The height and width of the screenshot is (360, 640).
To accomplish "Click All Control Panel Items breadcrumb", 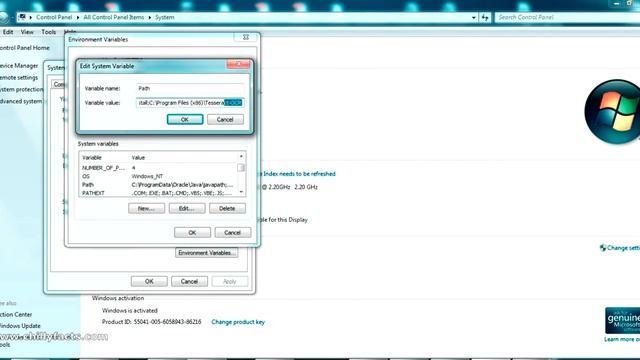I will click(x=113, y=17).
